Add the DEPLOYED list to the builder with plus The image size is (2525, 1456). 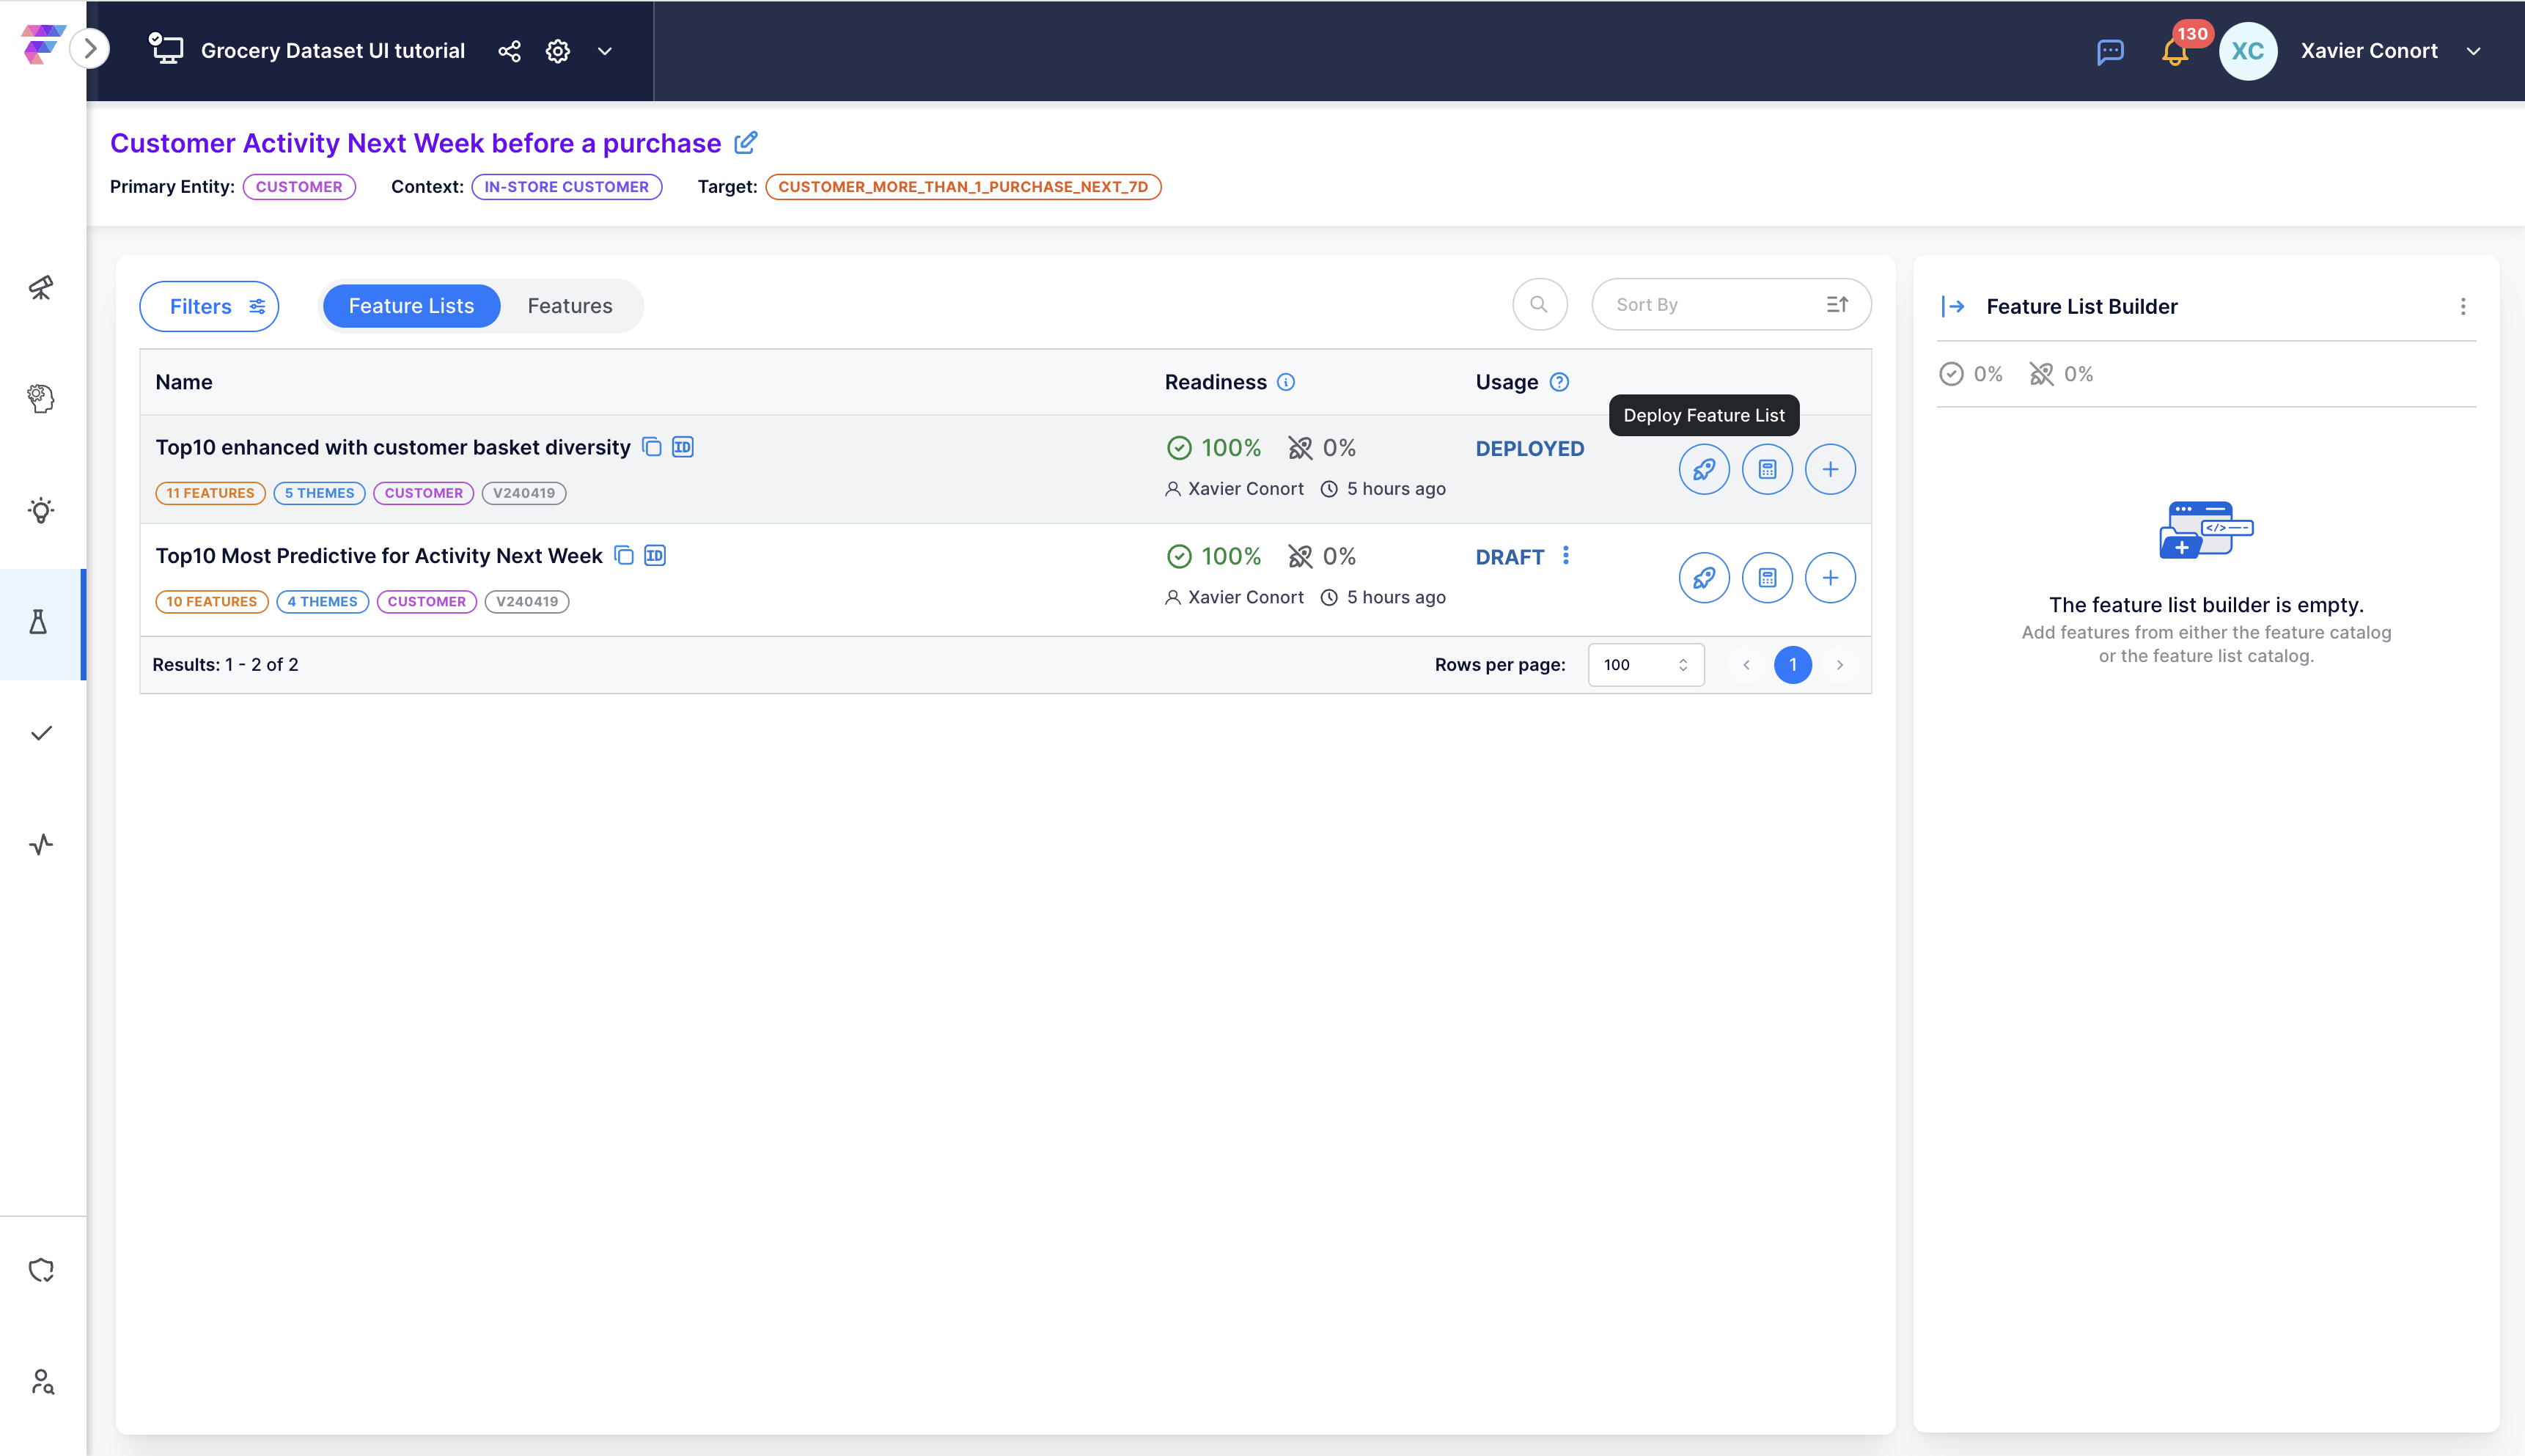[1830, 469]
